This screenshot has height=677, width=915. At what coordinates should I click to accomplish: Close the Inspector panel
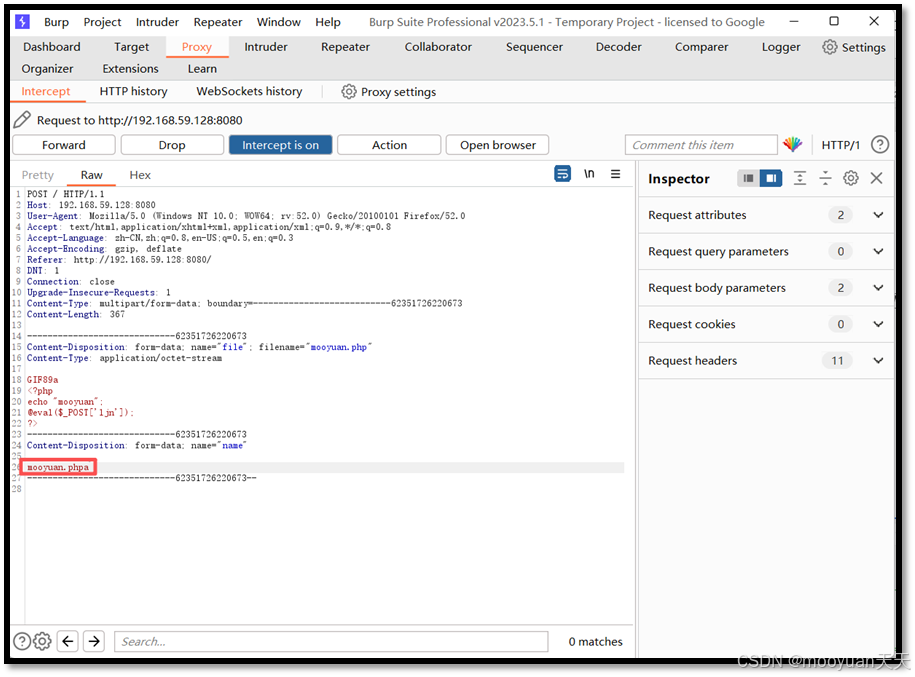[876, 178]
